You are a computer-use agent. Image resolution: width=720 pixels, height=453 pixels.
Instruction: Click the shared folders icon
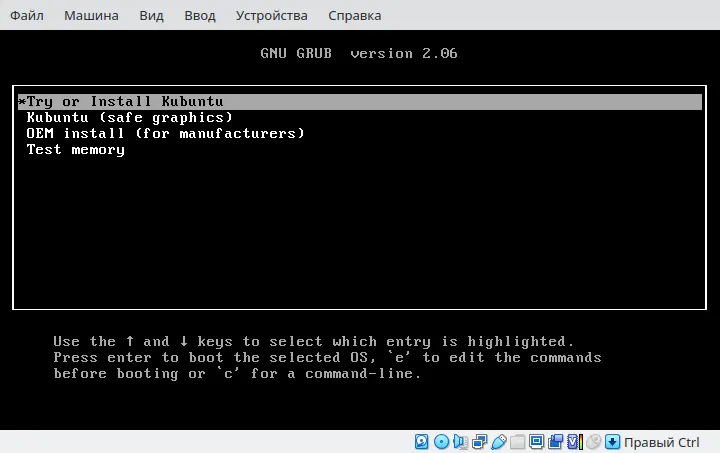(518, 442)
